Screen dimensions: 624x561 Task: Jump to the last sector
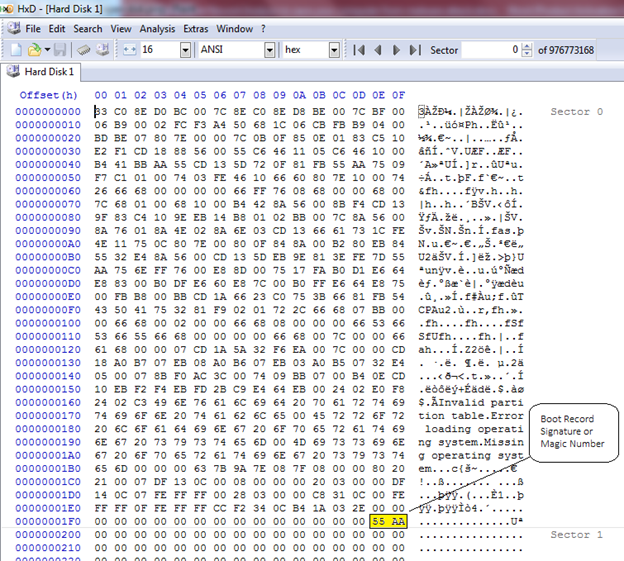tap(417, 49)
